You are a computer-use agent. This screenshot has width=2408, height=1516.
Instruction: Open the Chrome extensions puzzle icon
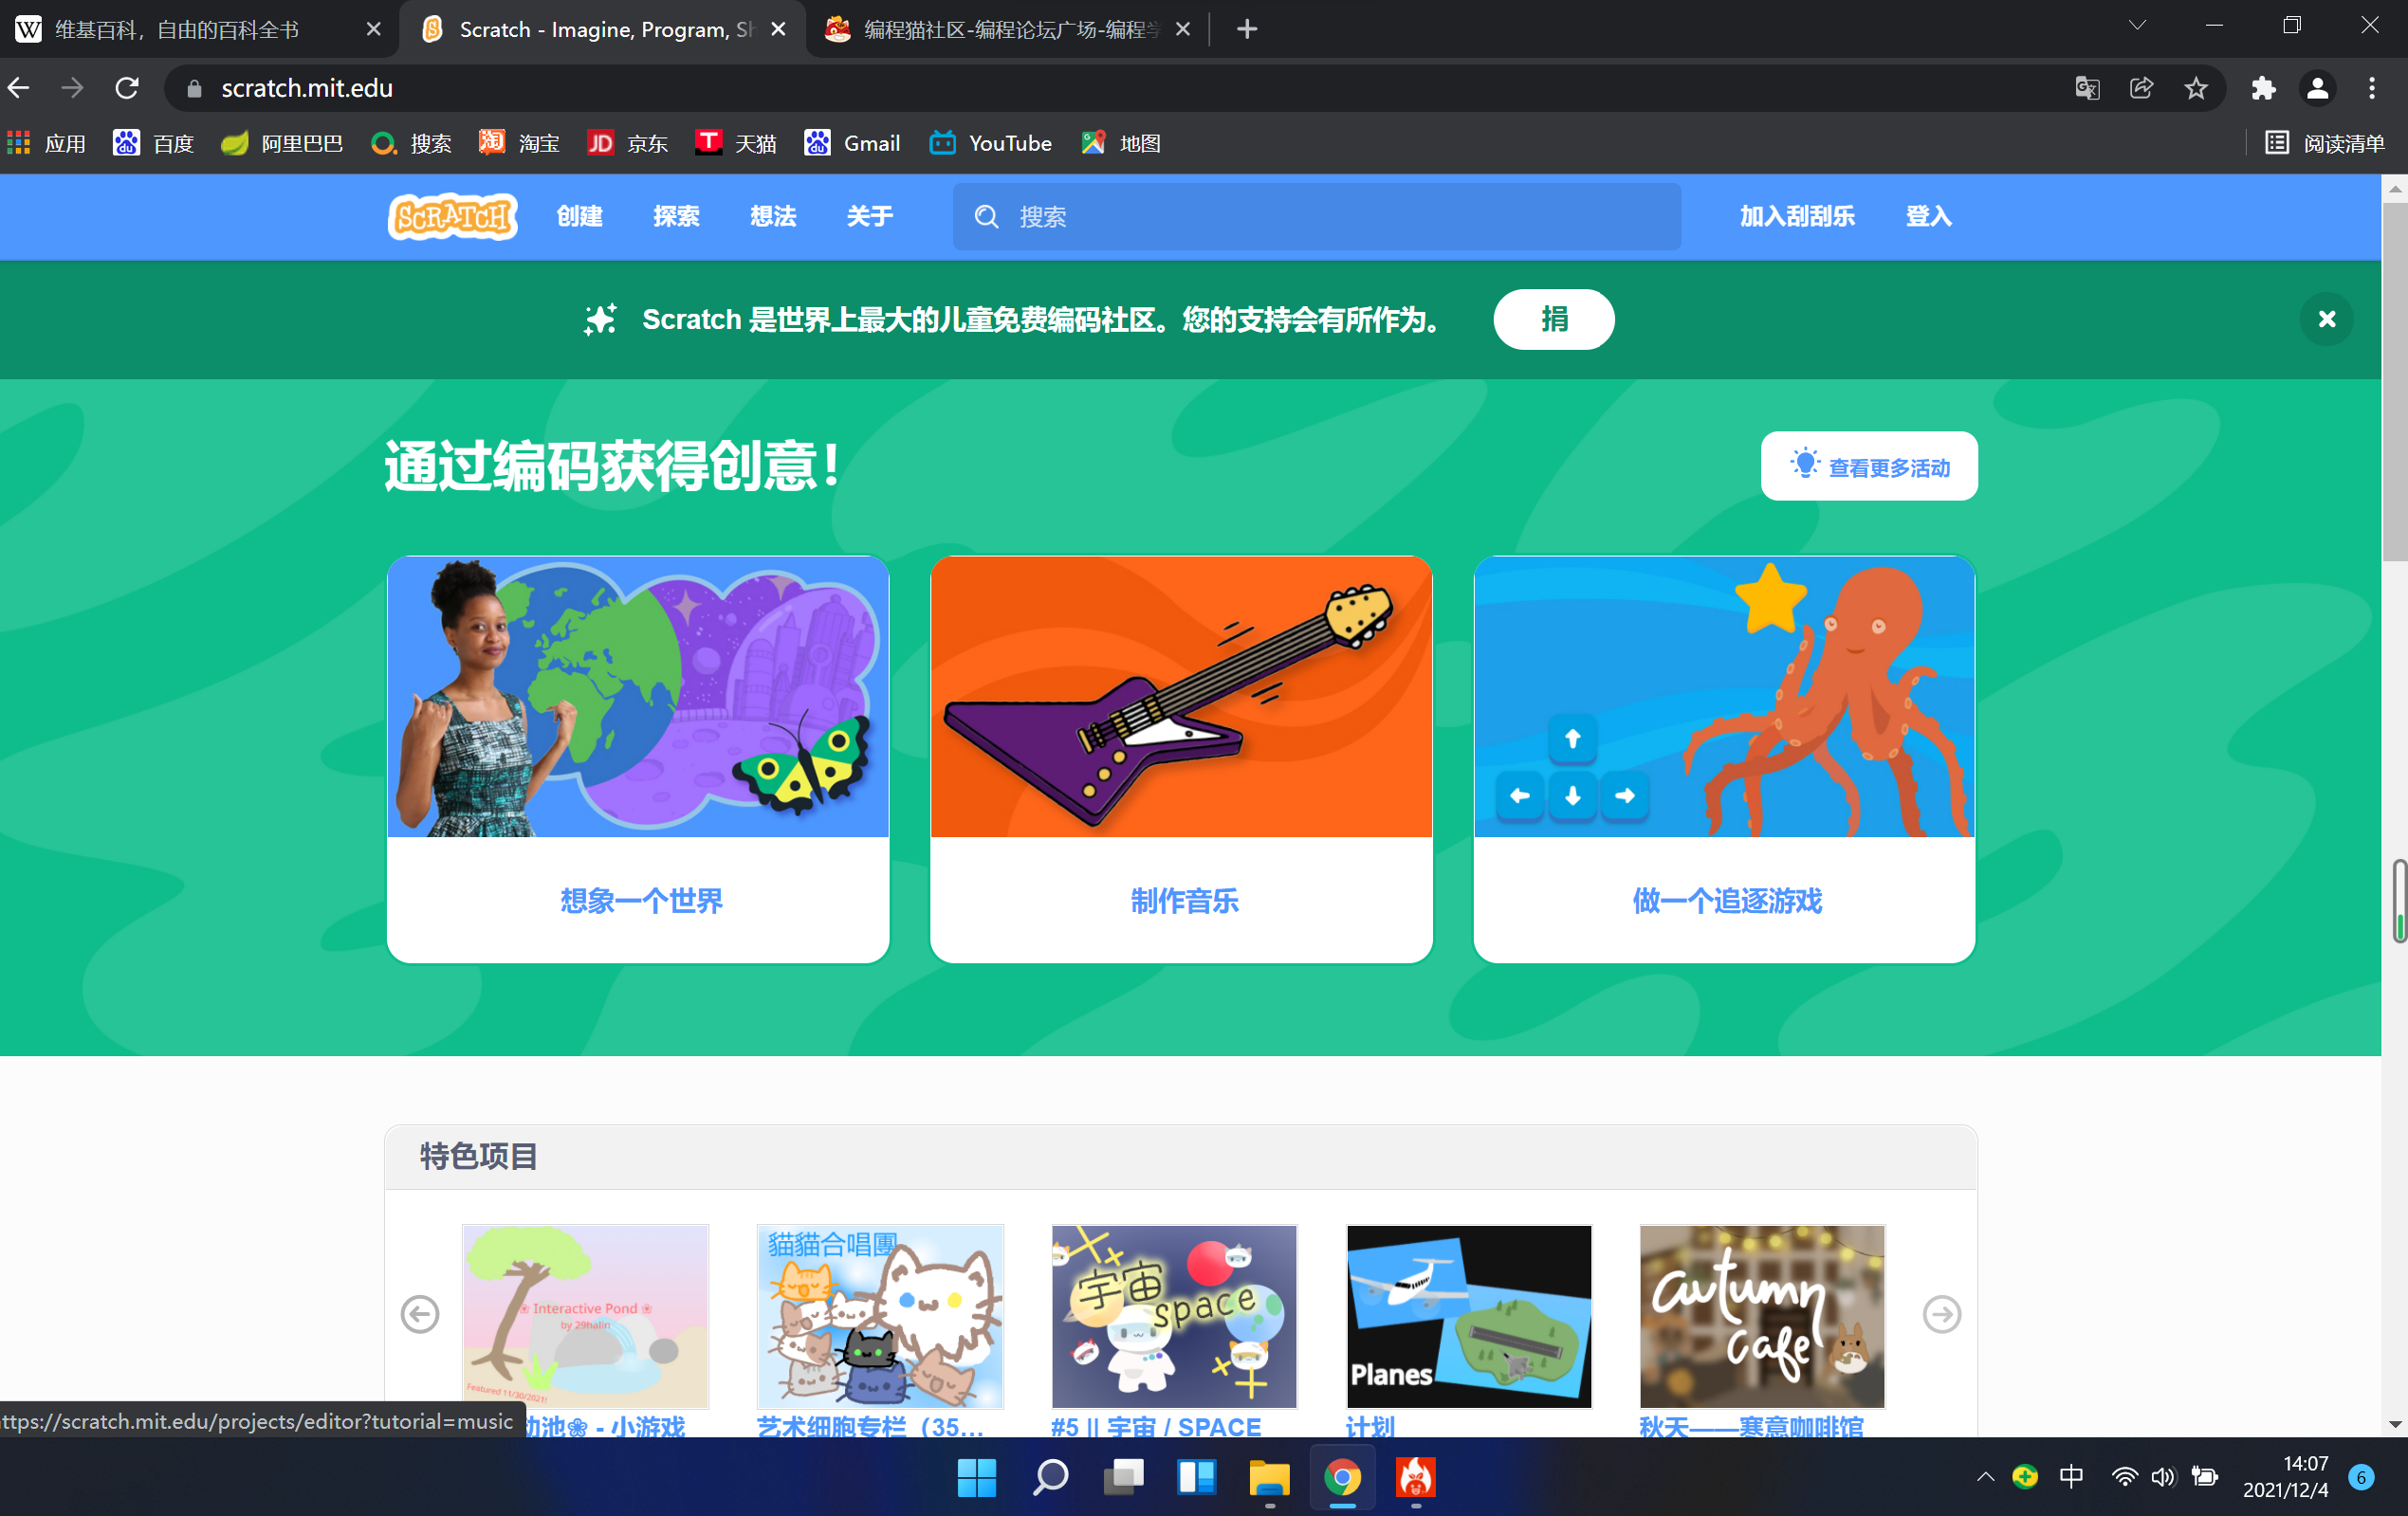coord(2263,88)
